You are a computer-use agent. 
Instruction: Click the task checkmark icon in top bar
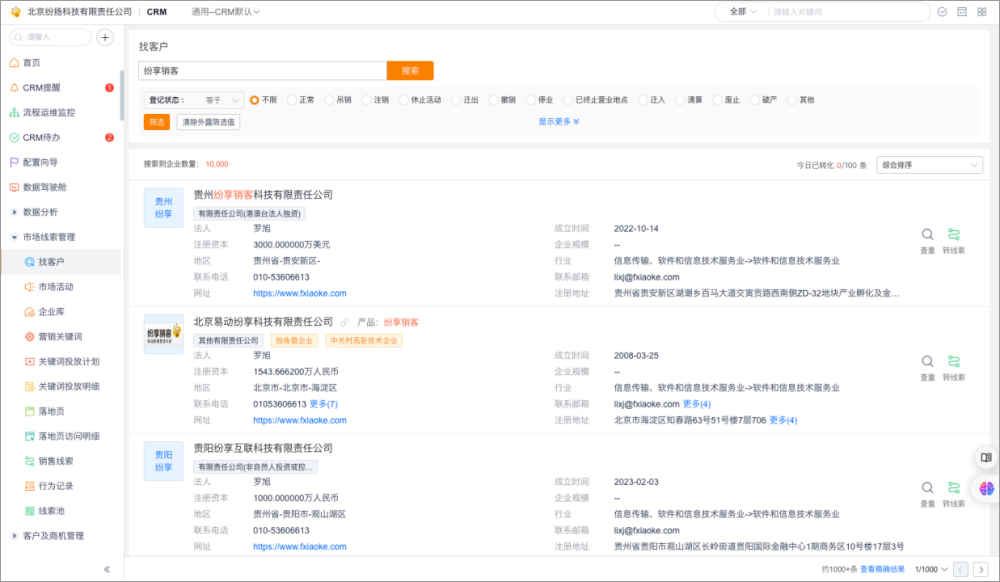(x=942, y=12)
